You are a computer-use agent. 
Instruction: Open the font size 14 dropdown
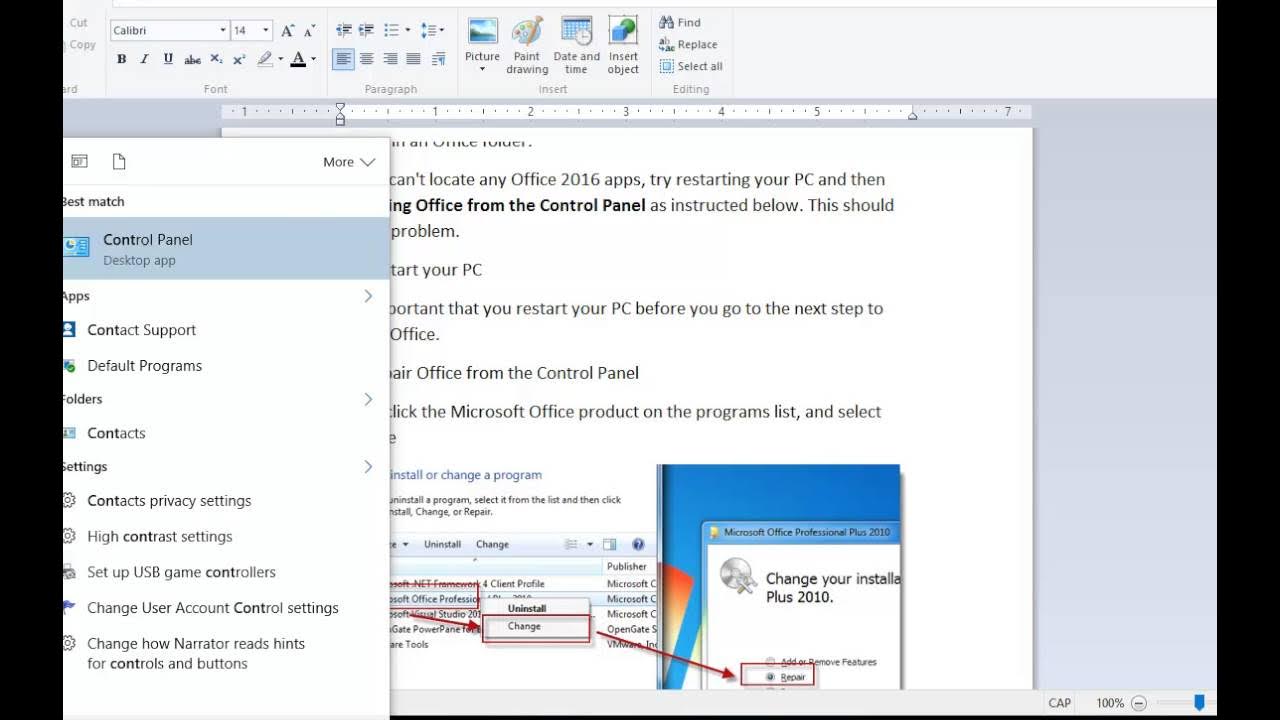[x=265, y=31]
